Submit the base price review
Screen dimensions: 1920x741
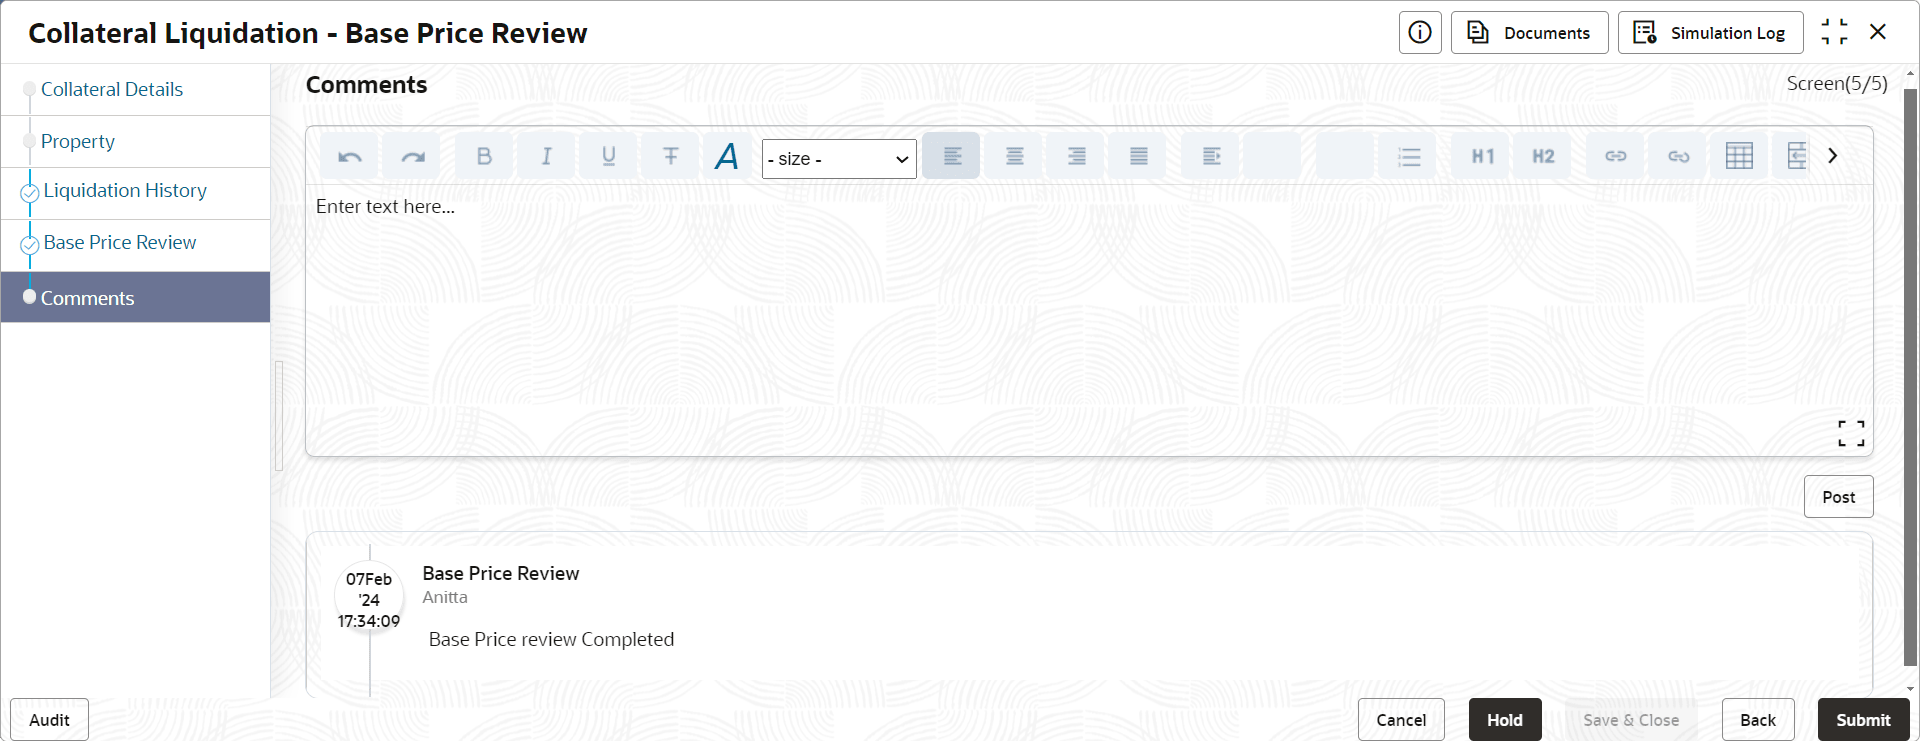[x=1863, y=720]
